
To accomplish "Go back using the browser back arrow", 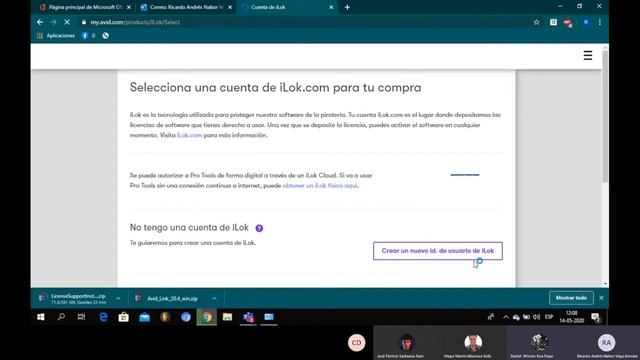I will (x=40, y=22).
